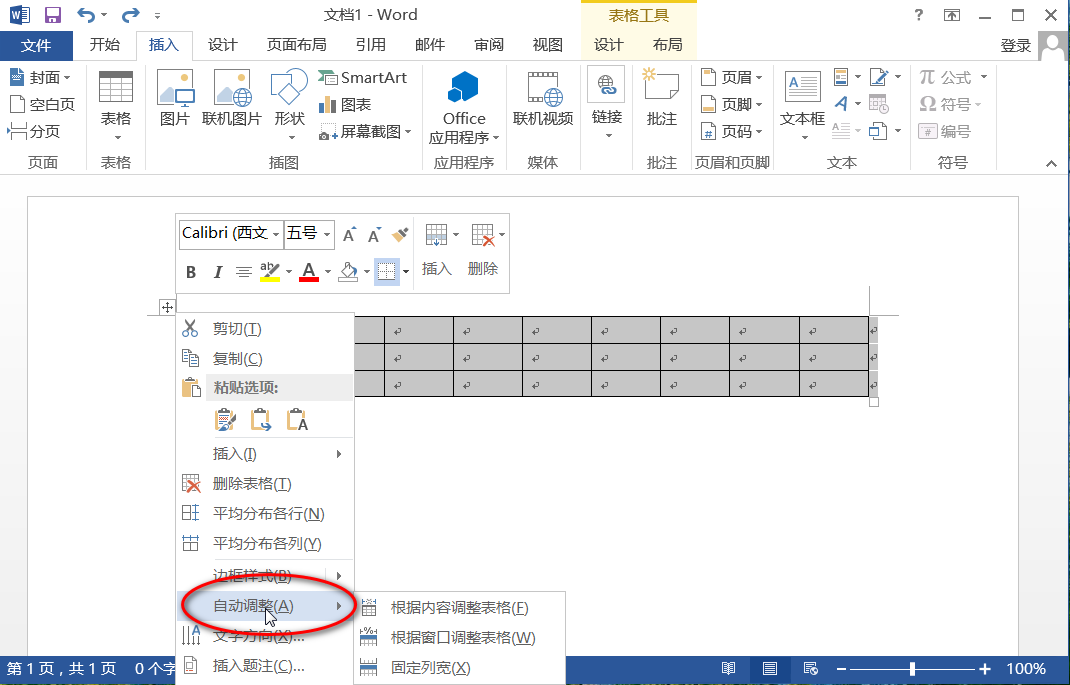This screenshot has height=685, width=1070.
Task: Choose 根据内容调整表格(F)
Action: pos(460,607)
